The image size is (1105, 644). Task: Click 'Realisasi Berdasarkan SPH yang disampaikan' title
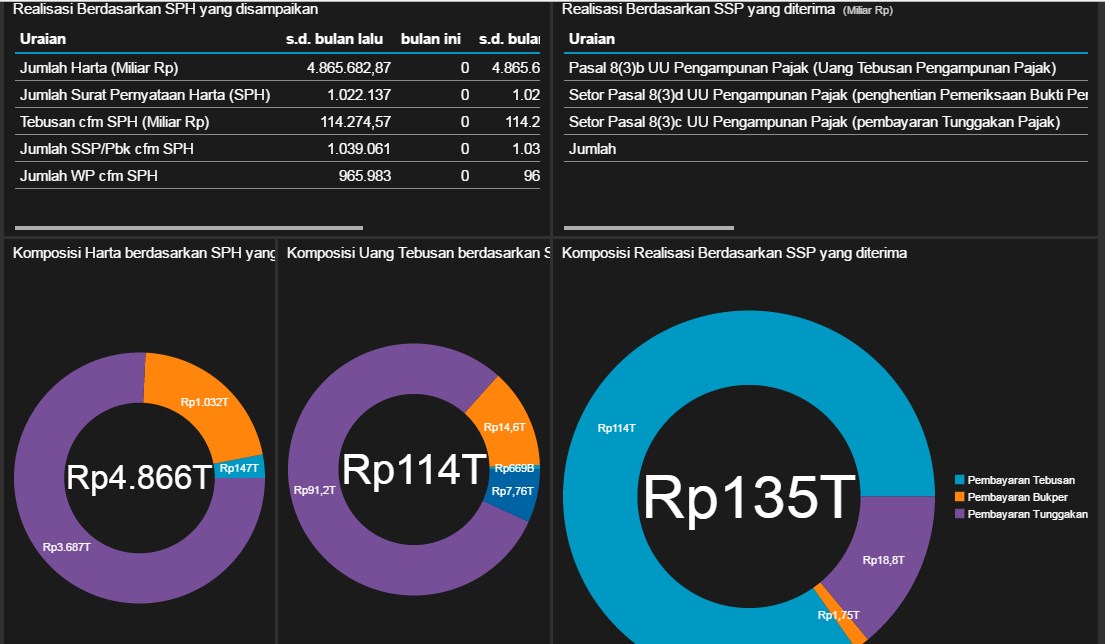[x=166, y=9]
